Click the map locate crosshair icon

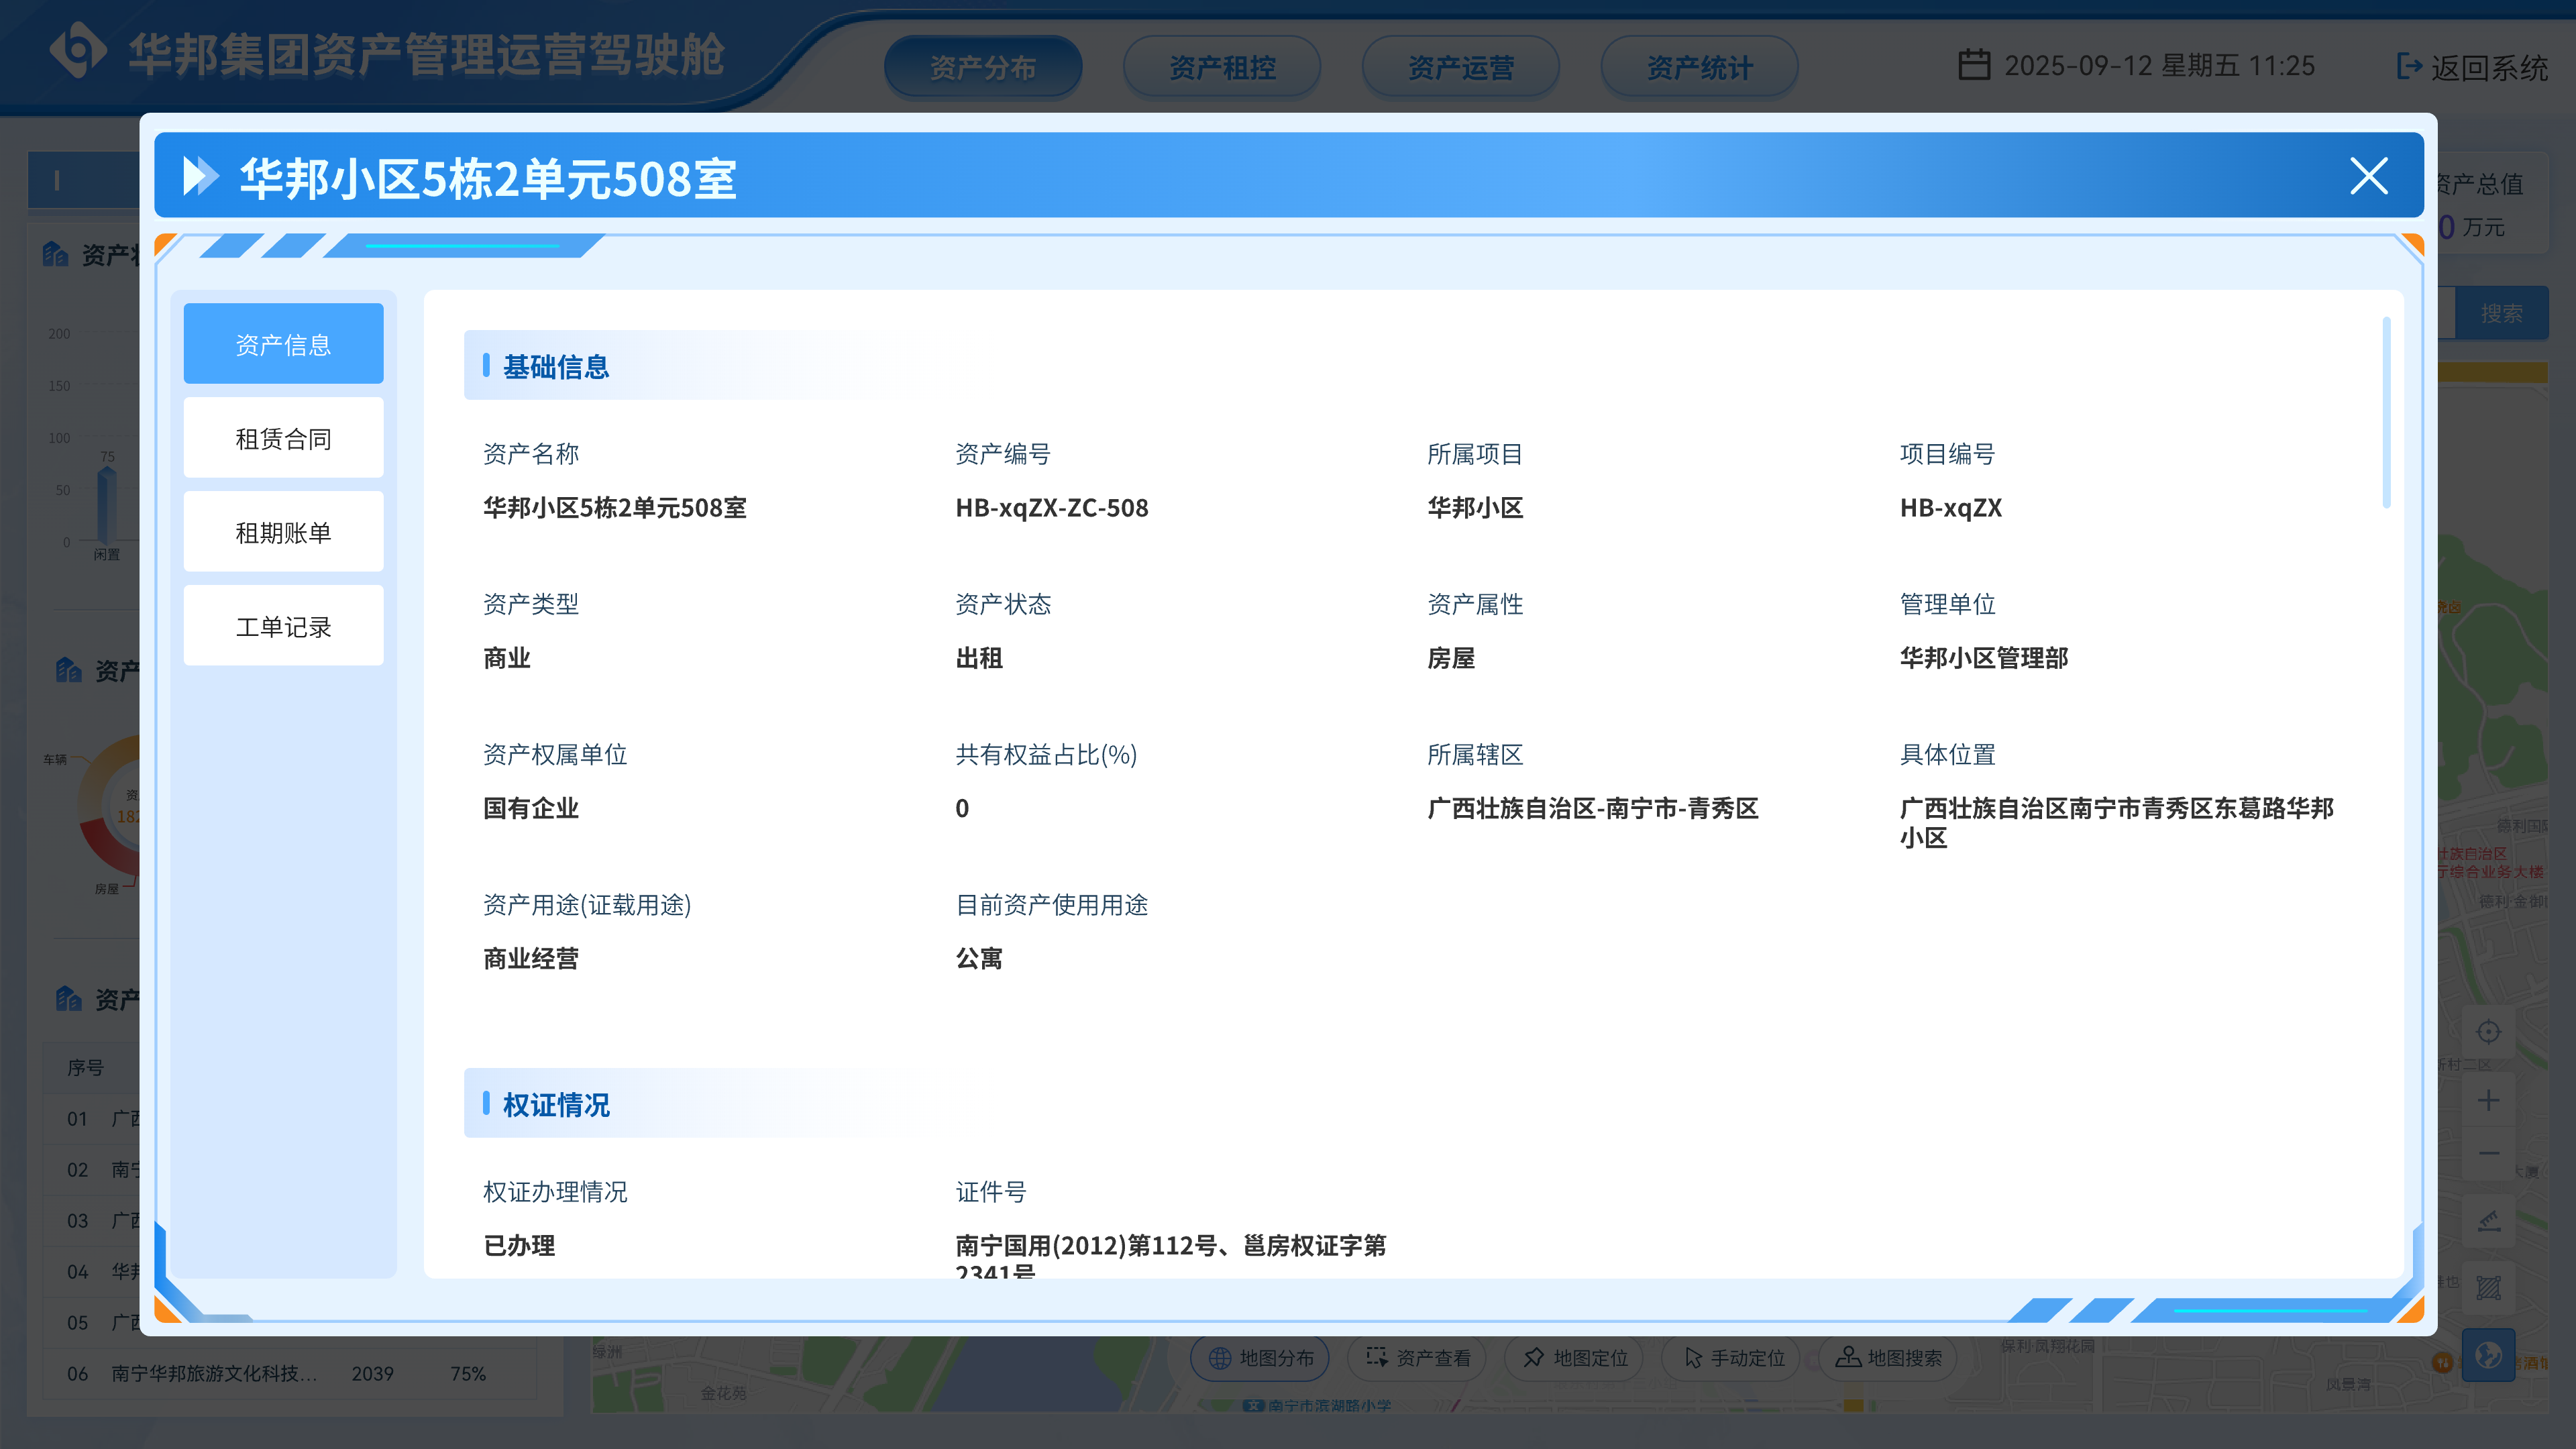click(2488, 1031)
